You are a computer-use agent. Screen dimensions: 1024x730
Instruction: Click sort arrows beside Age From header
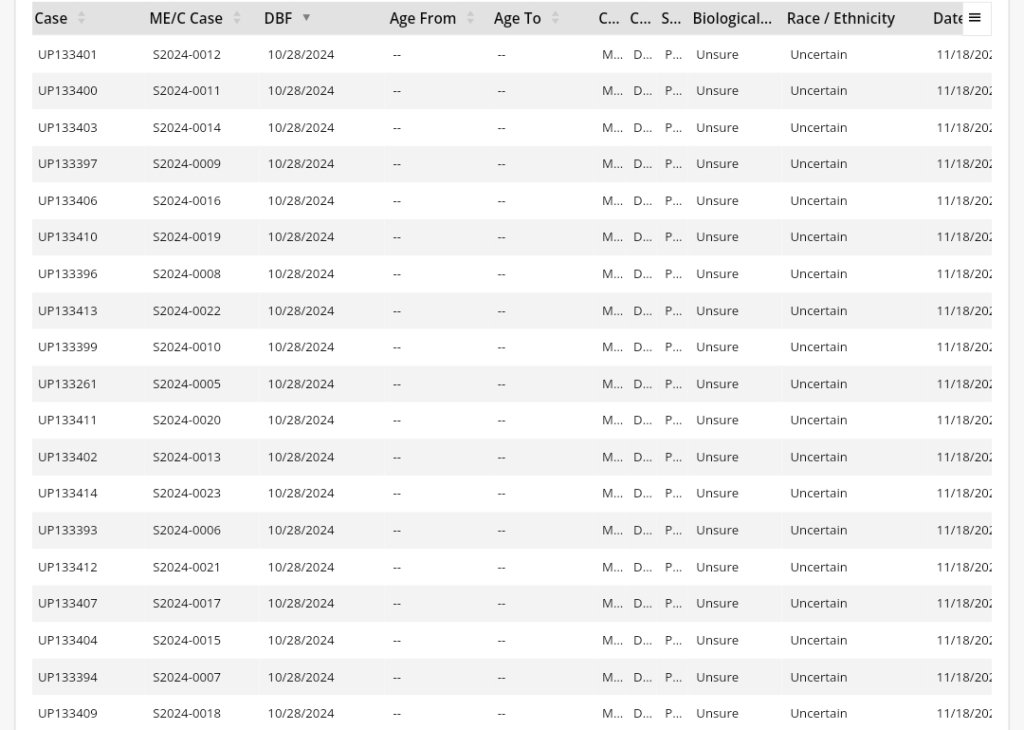tap(470, 18)
